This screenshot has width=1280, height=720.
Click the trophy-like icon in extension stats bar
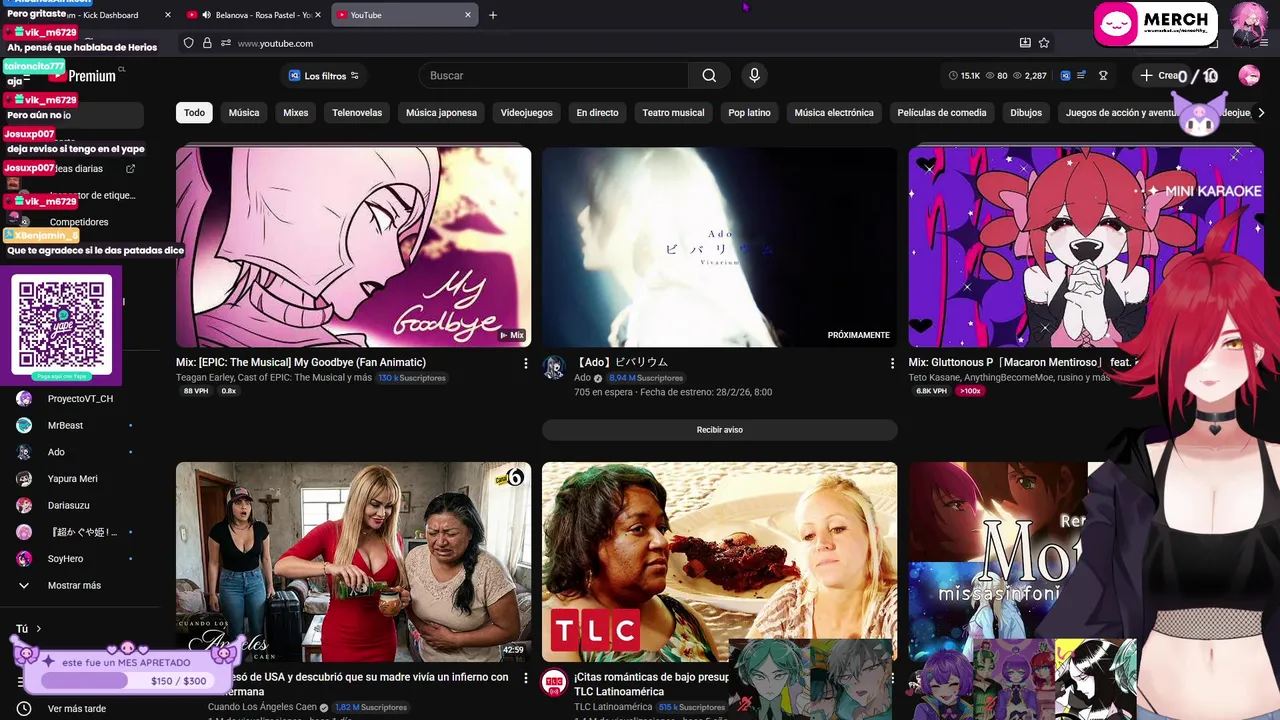coord(1103,76)
